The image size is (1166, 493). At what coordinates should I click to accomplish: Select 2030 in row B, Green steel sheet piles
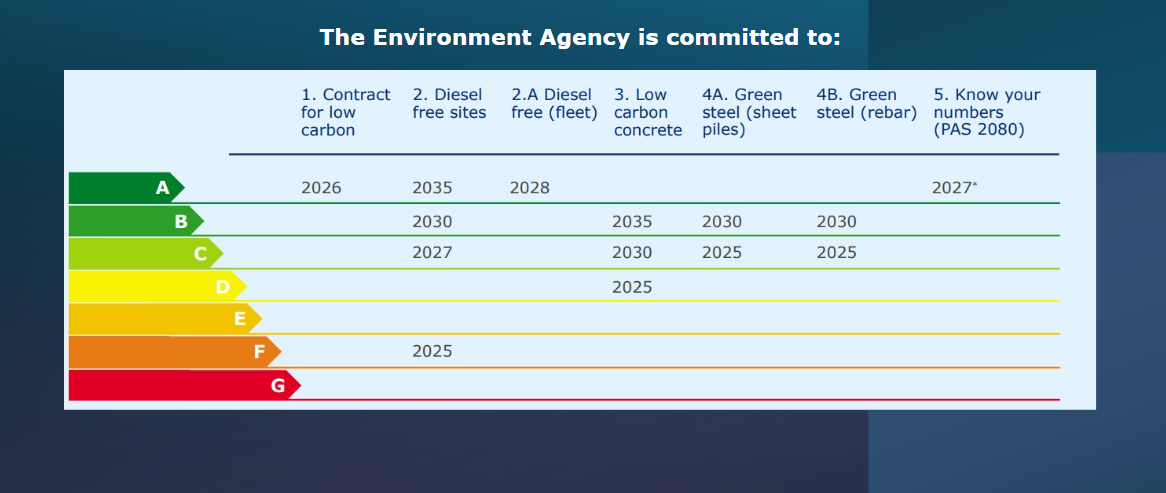coord(722,222)
